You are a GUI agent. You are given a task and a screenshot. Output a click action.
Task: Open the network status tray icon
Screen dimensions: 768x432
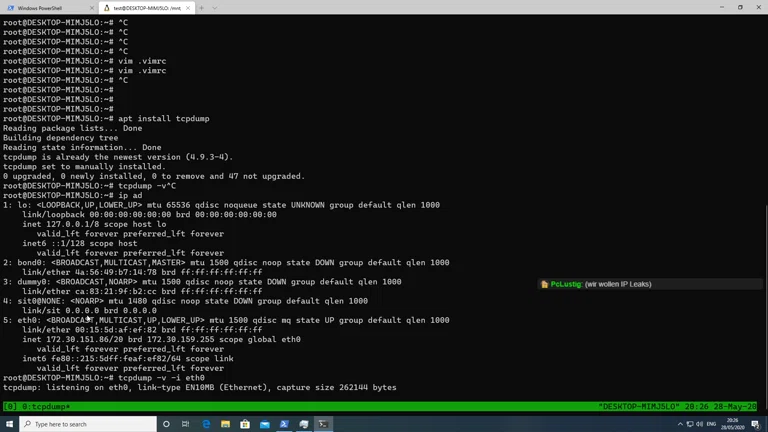pos(690,424)
